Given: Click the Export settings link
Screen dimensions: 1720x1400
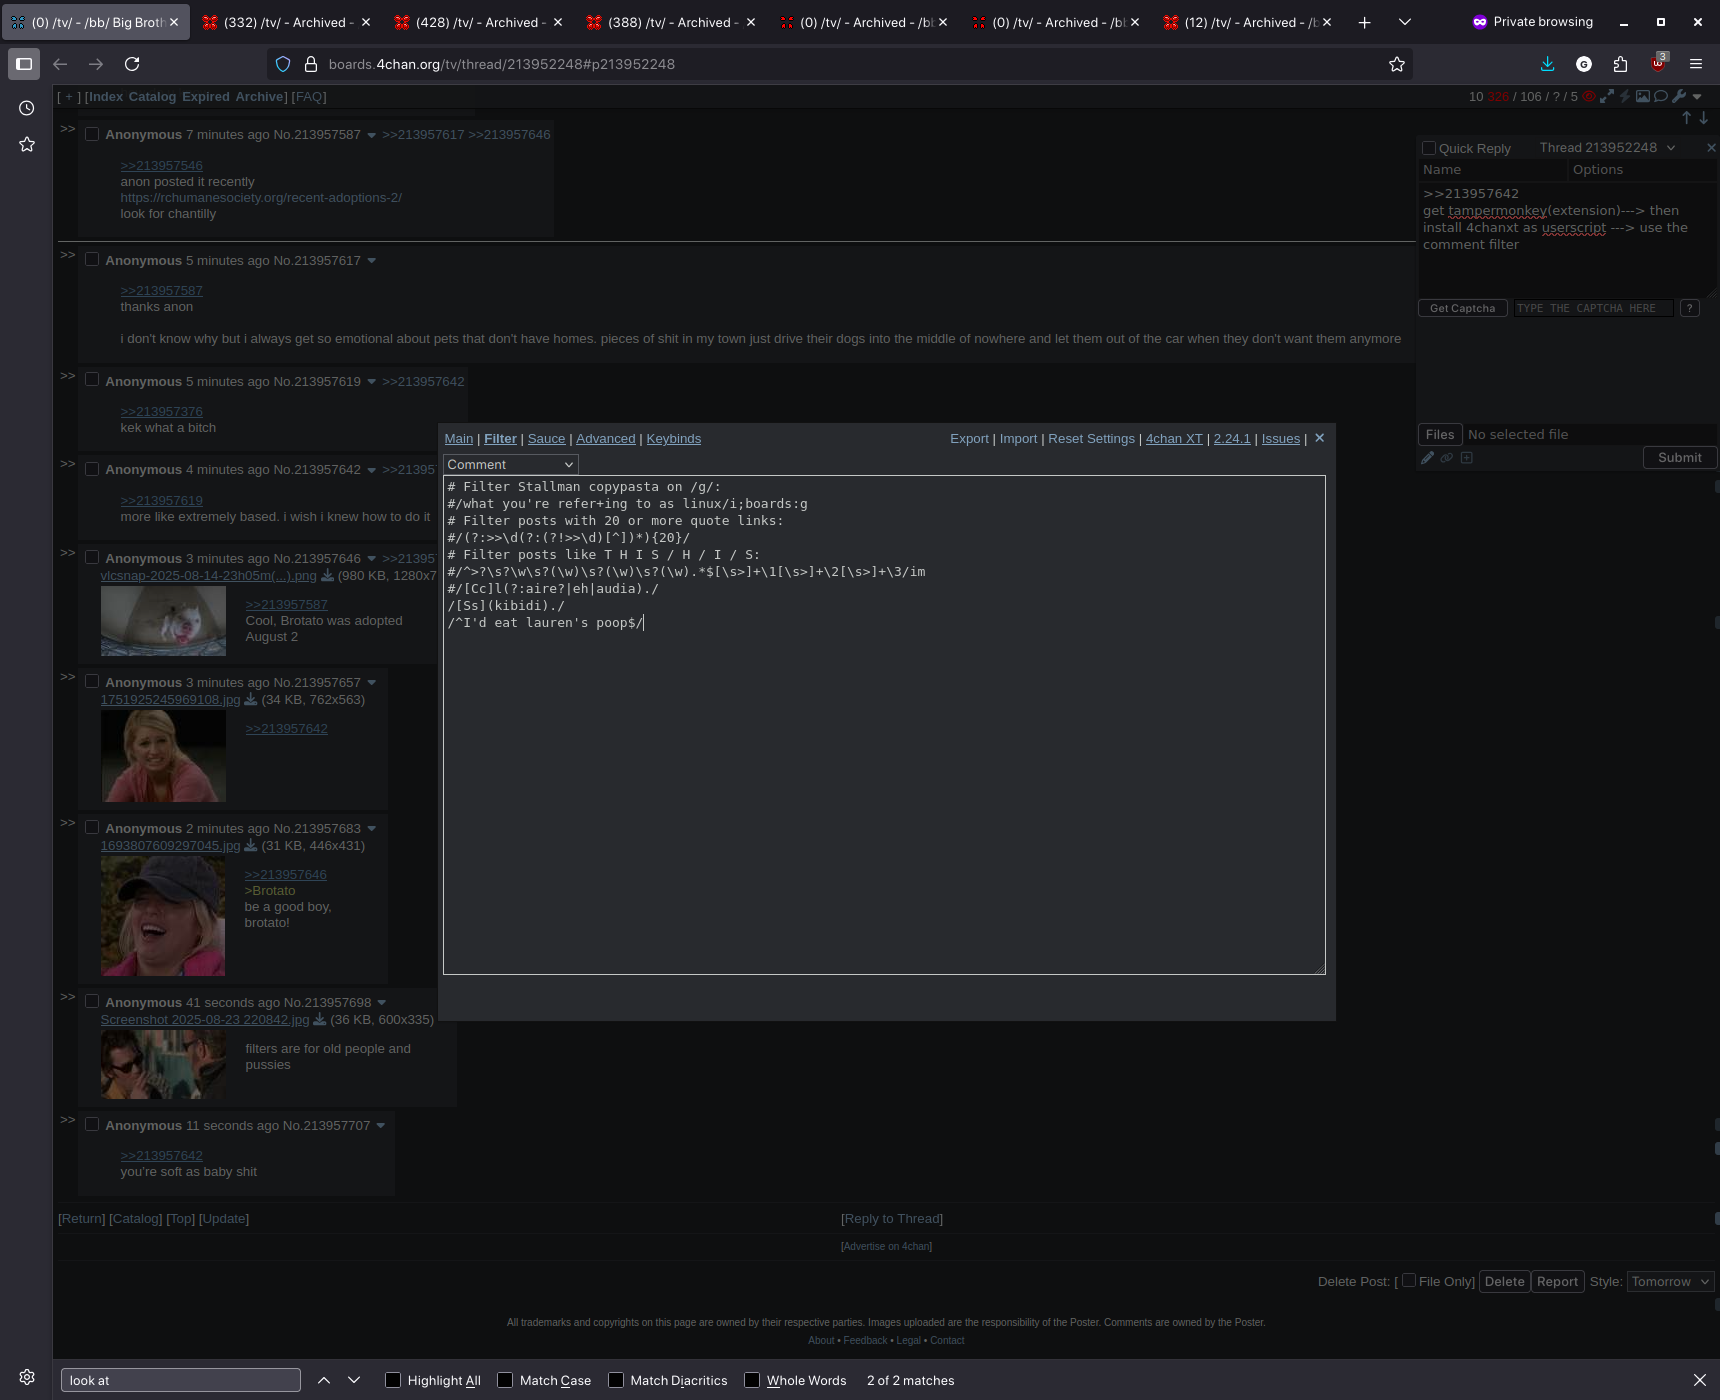Looking at the screenshot, I should tap(968, 439).
